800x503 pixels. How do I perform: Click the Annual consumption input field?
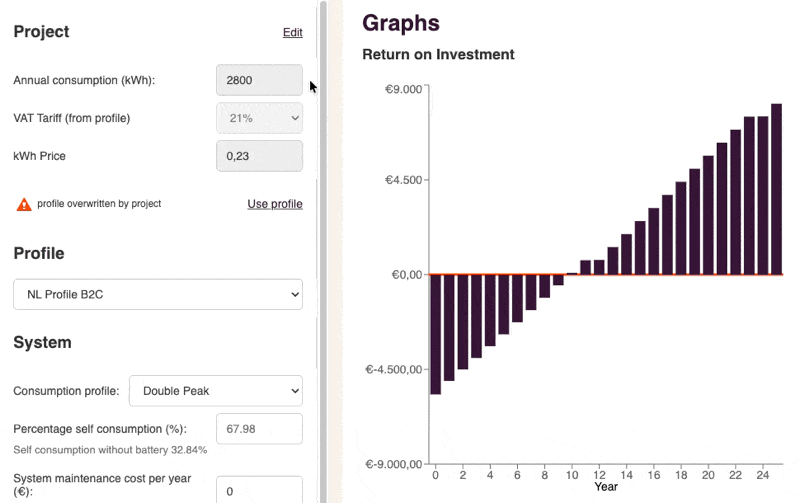259,80
